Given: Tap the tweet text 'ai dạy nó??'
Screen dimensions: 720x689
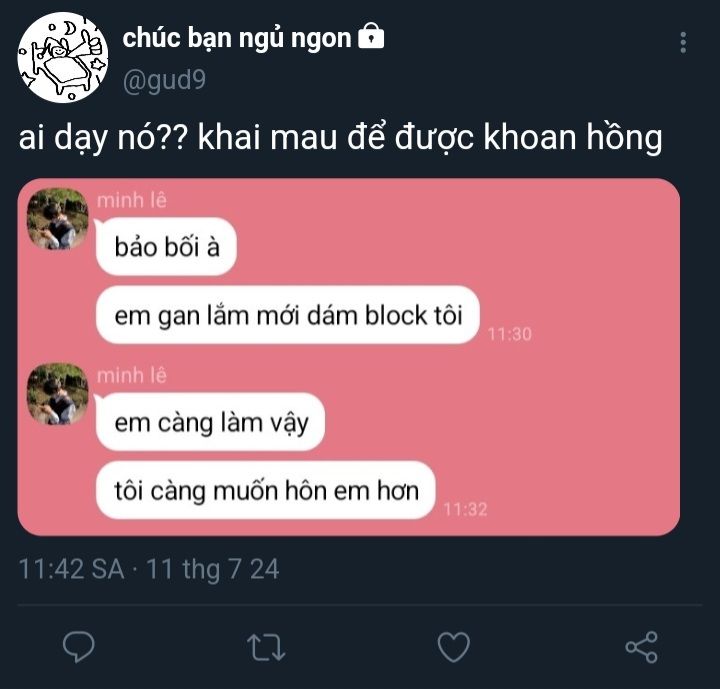Looking at the screenshot, I should pos(103,138).
